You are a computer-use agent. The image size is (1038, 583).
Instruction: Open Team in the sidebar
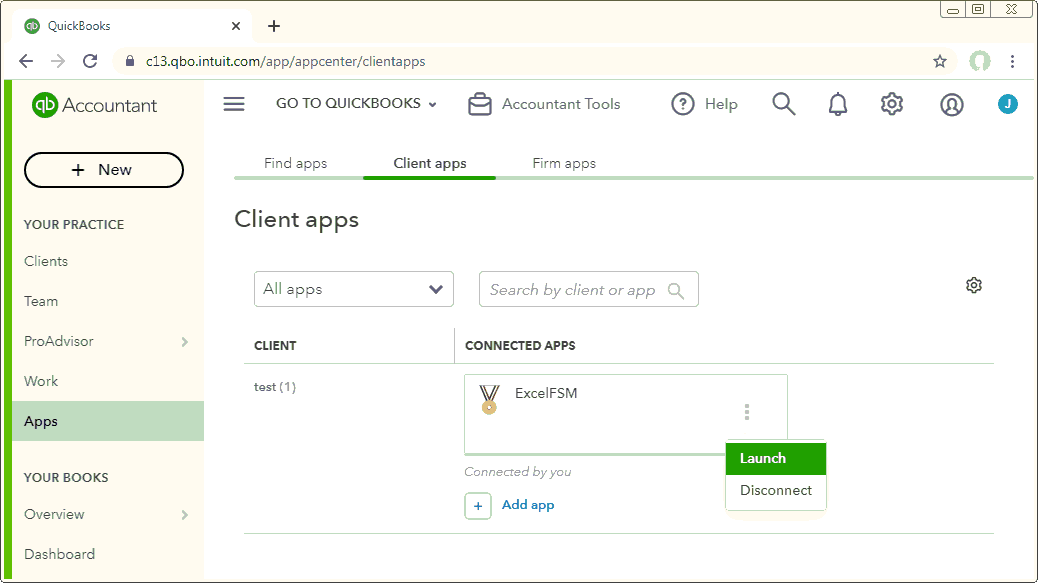[x=41, y=301]
